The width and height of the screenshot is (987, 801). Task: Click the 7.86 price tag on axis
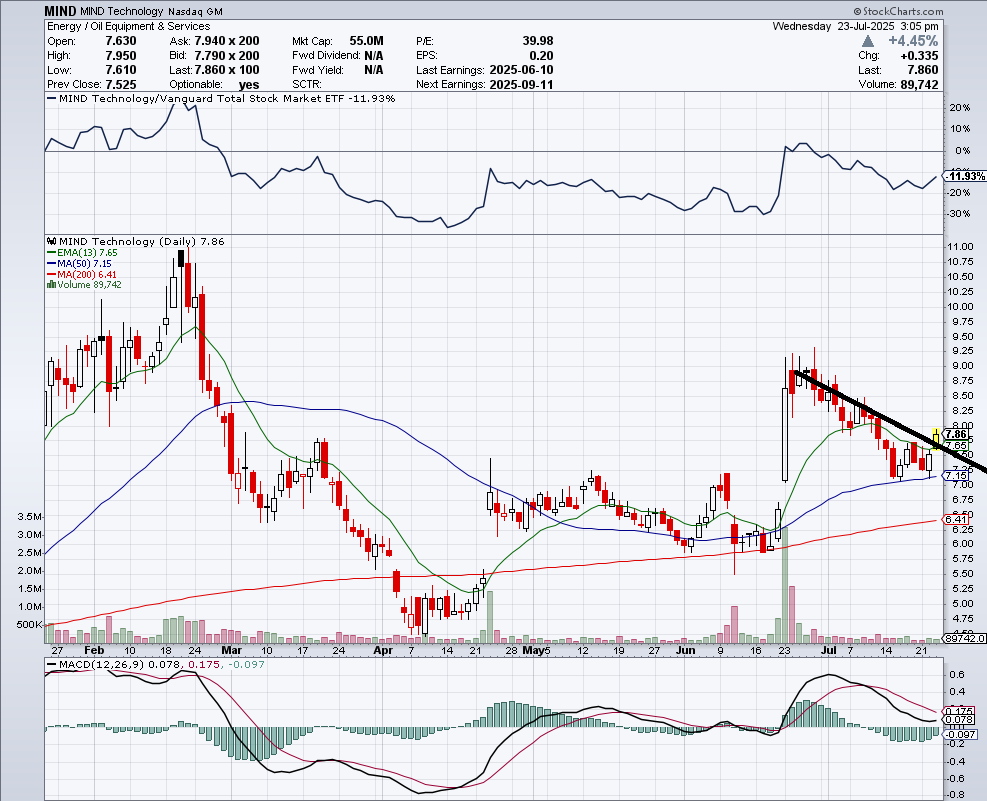[956, 434]
